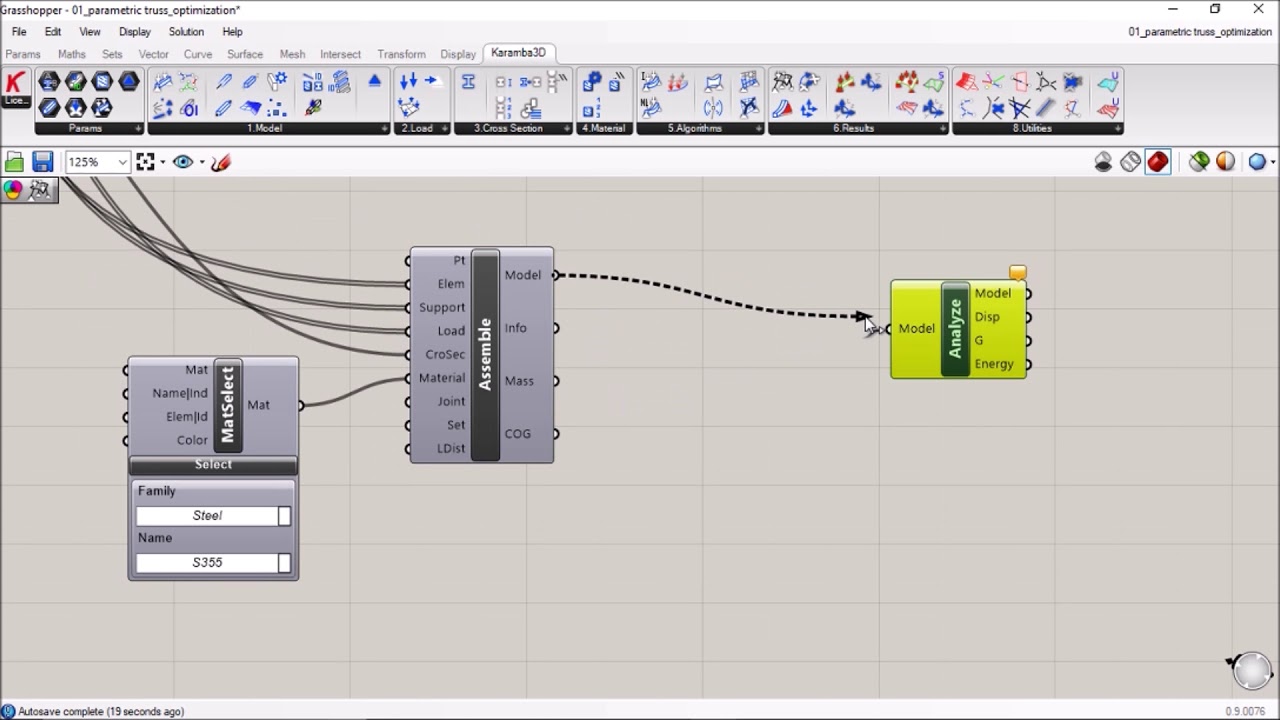This screenshot has height=720, width=1280.
Task: Click the Autosave complete status text
Action: click(101, 711)
